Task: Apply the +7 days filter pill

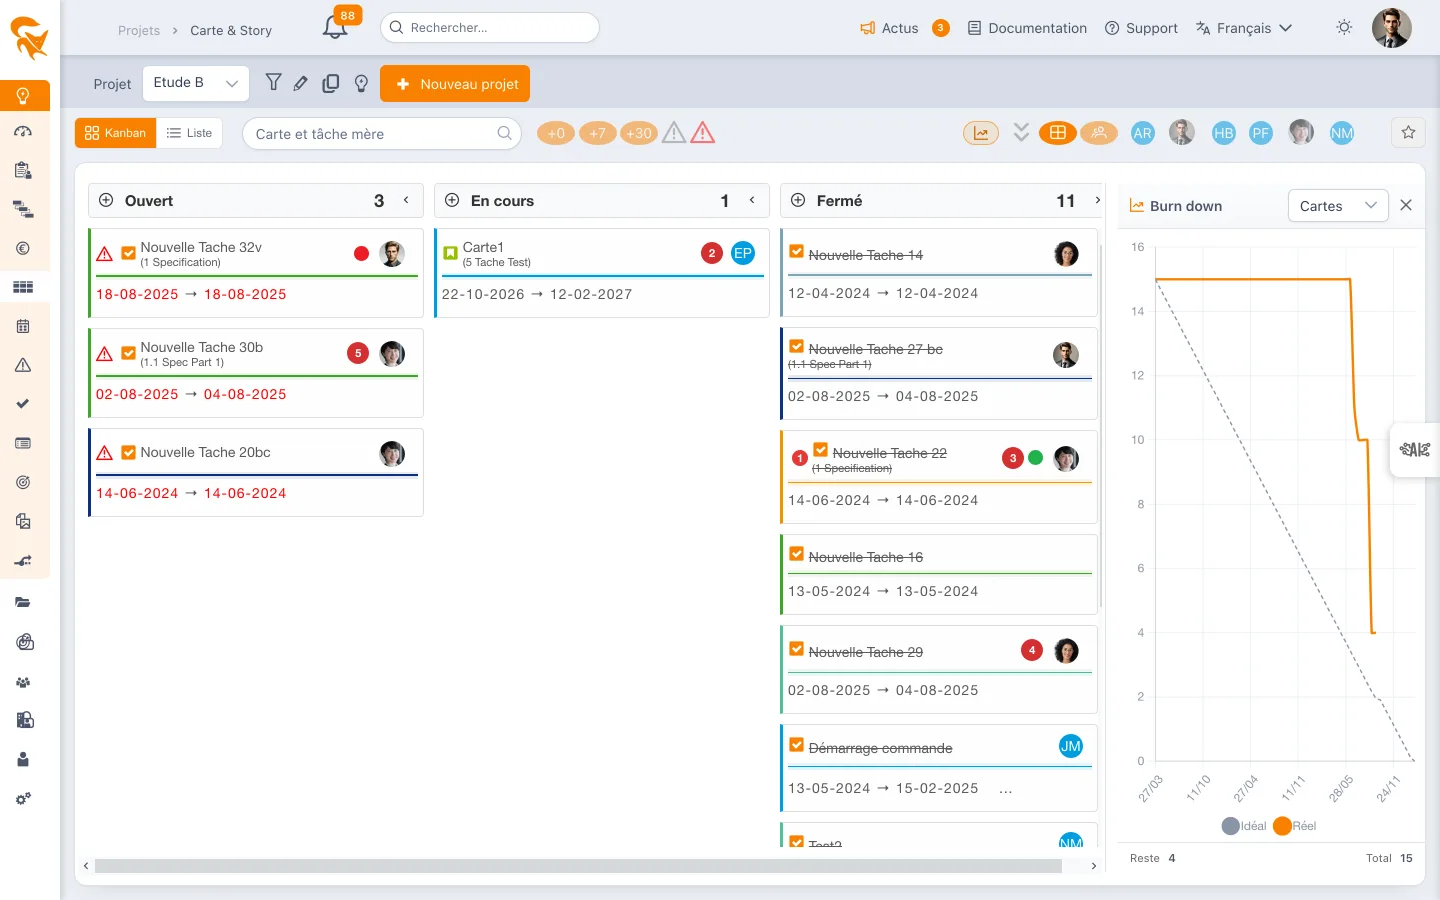Action: point(597,133)
